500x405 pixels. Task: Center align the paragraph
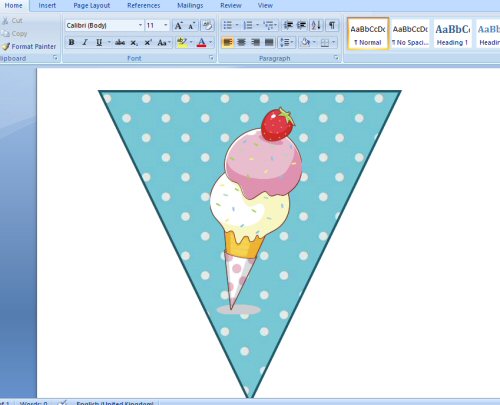[241, 42]
